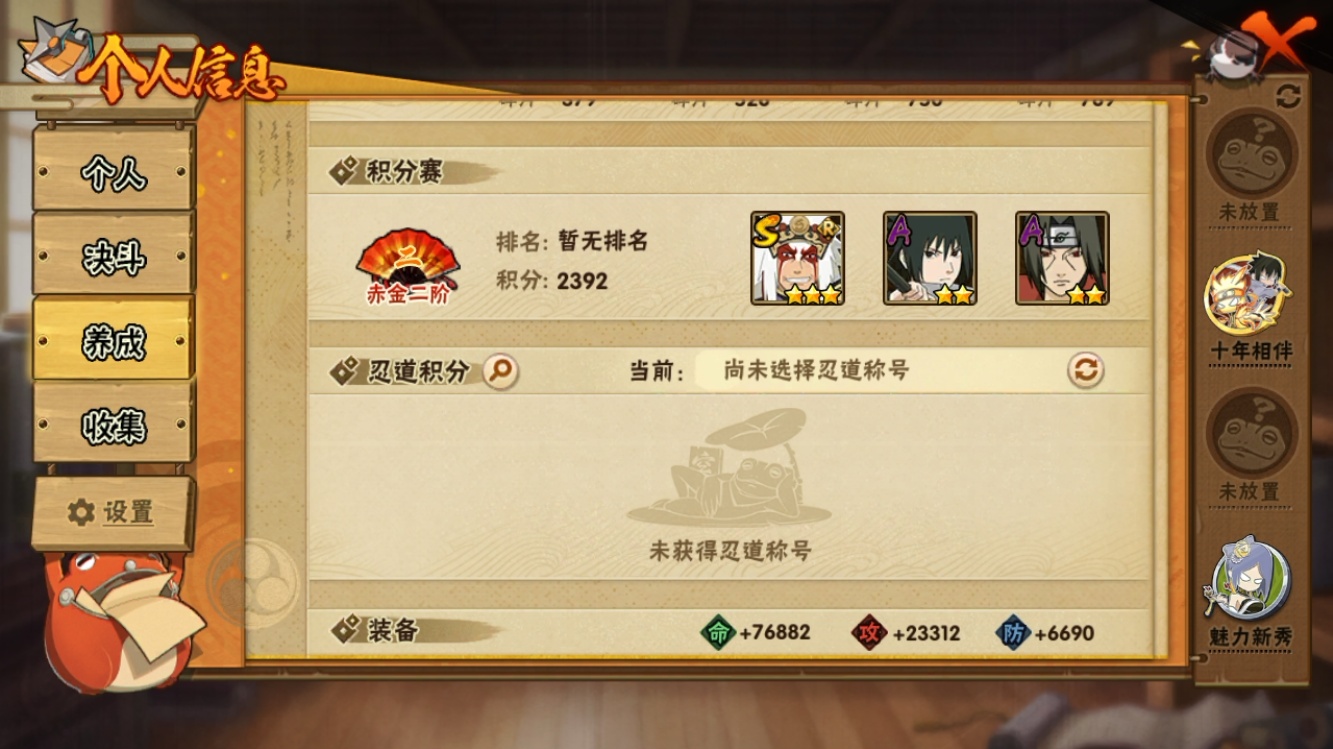1333x749 pixels.
Task: Select the A-rank Itachi ninja portrait
Action: (1061, 258)
